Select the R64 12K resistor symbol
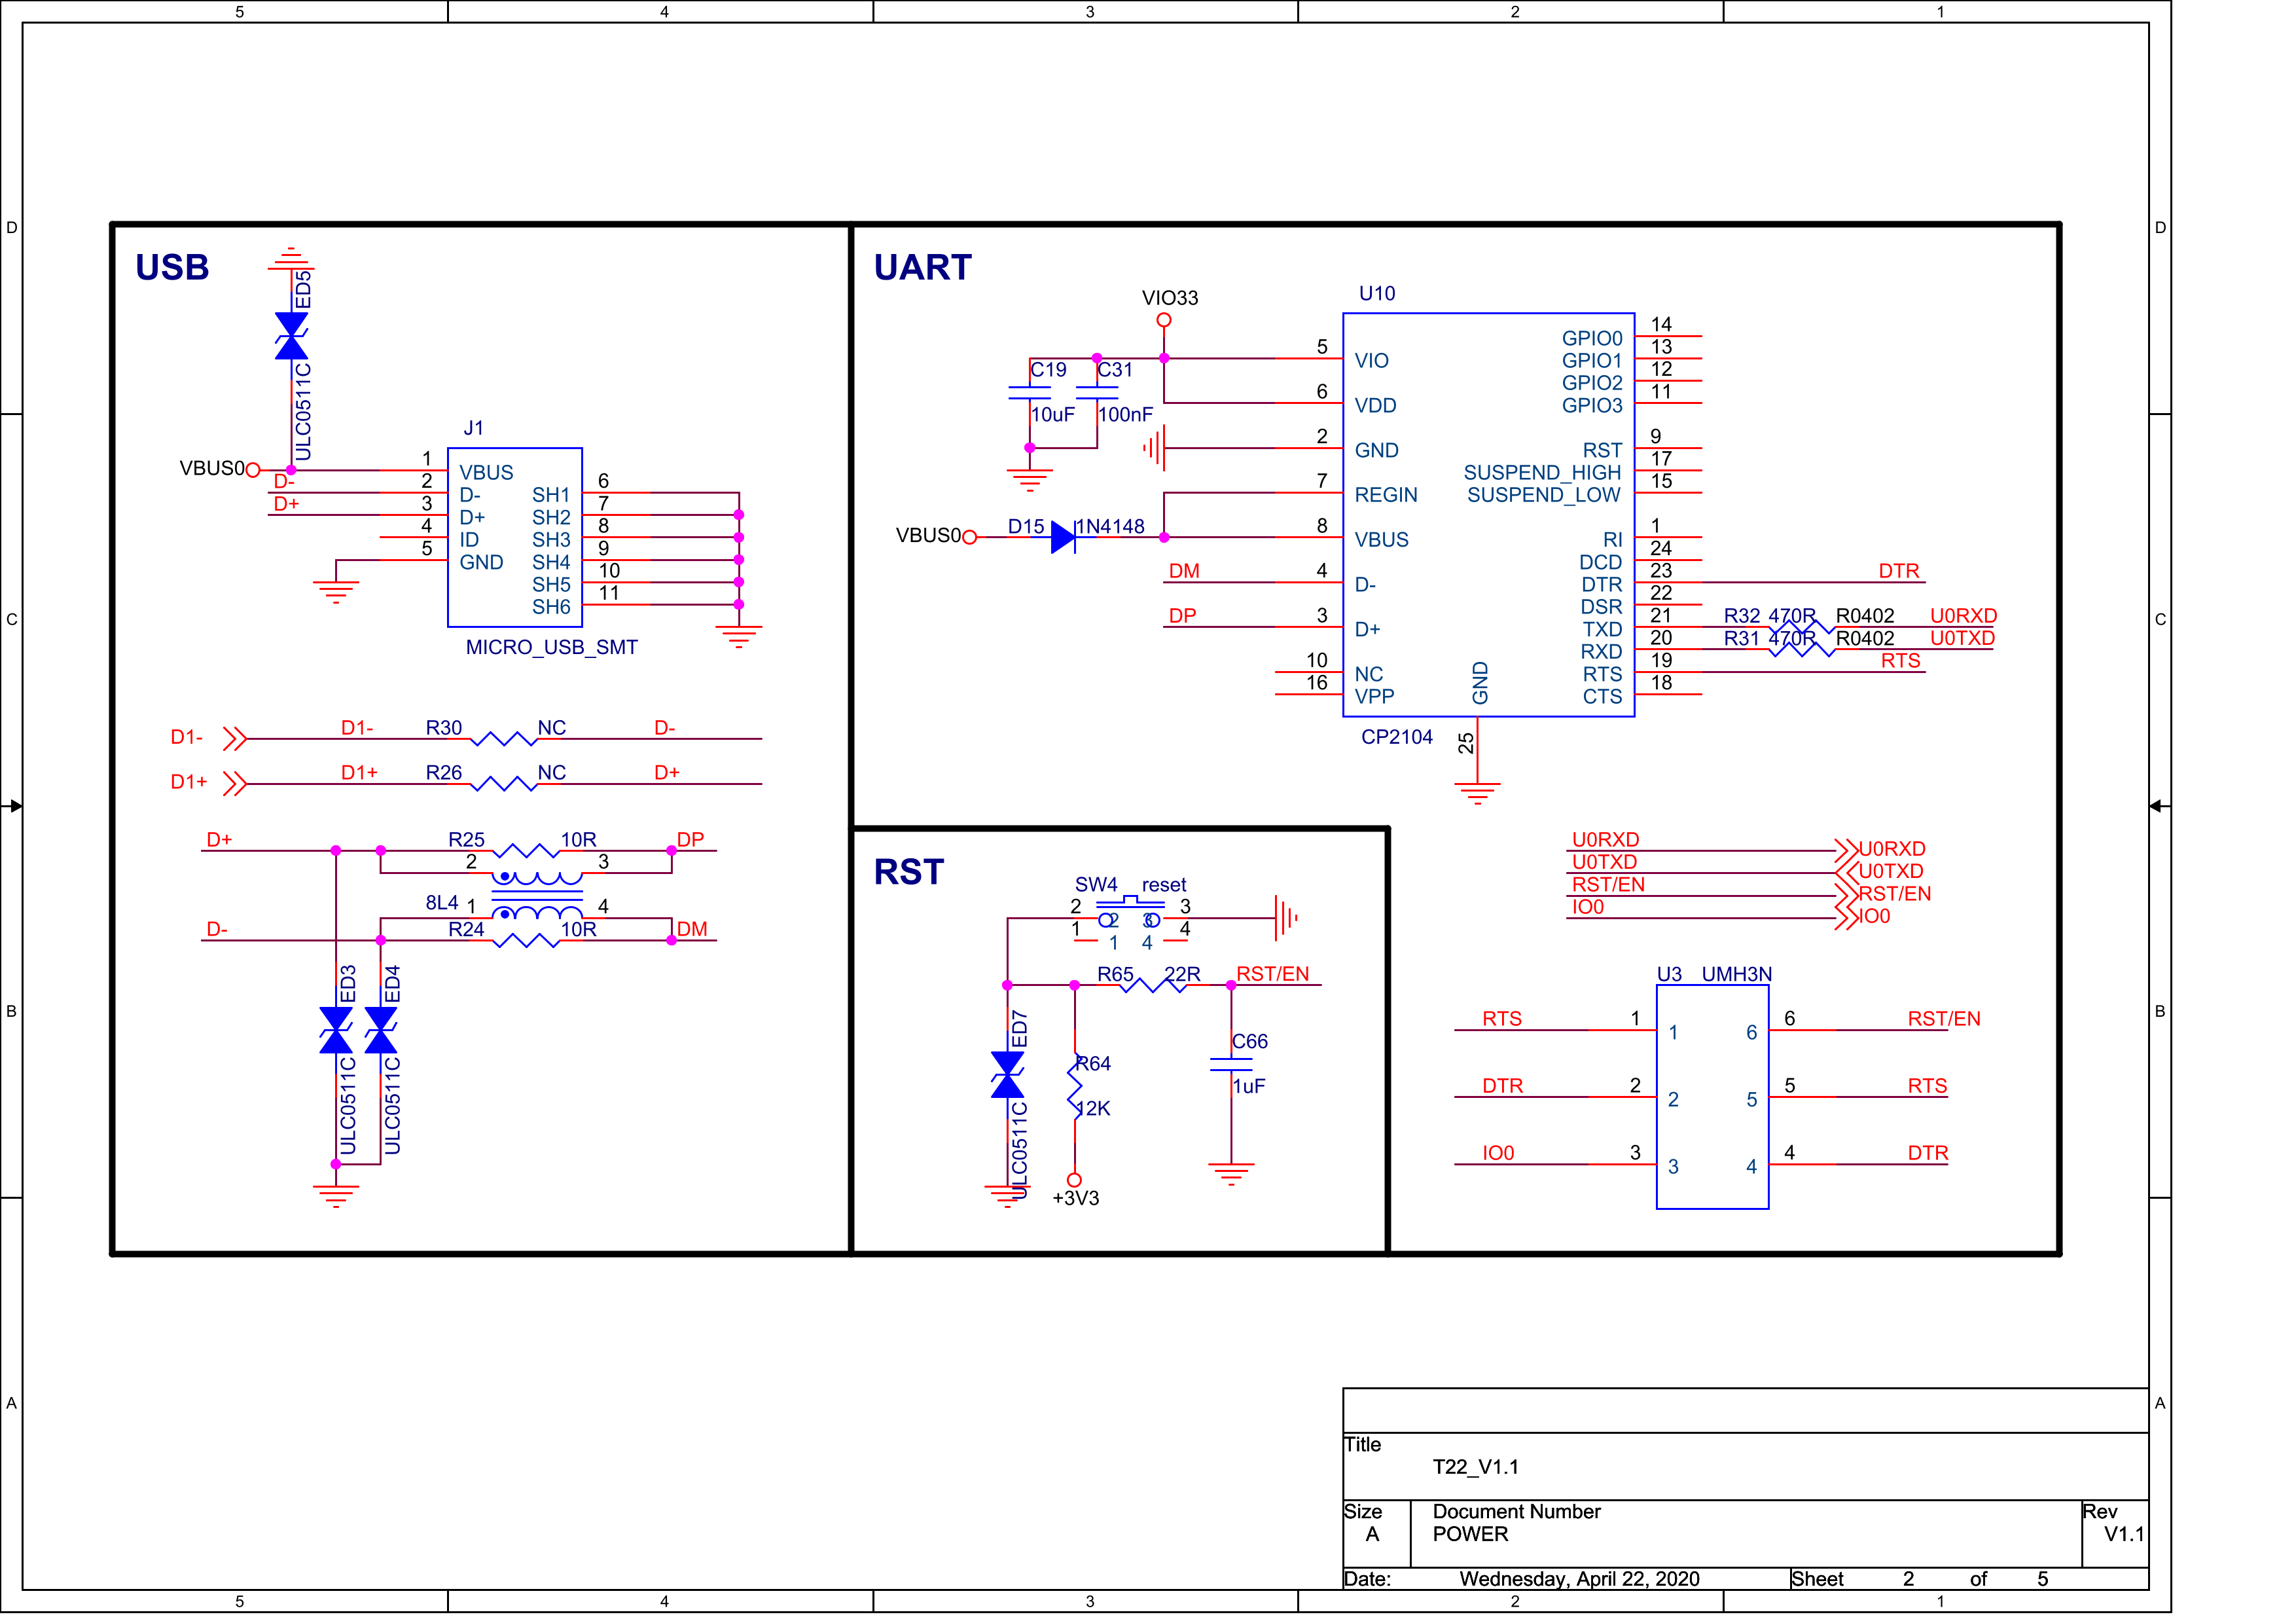 1075,1086
